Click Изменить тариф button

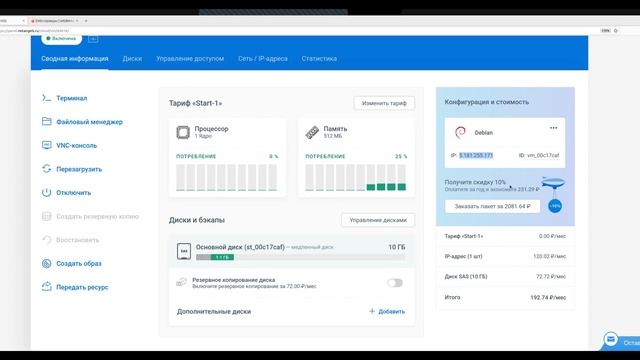pos(384,103)
